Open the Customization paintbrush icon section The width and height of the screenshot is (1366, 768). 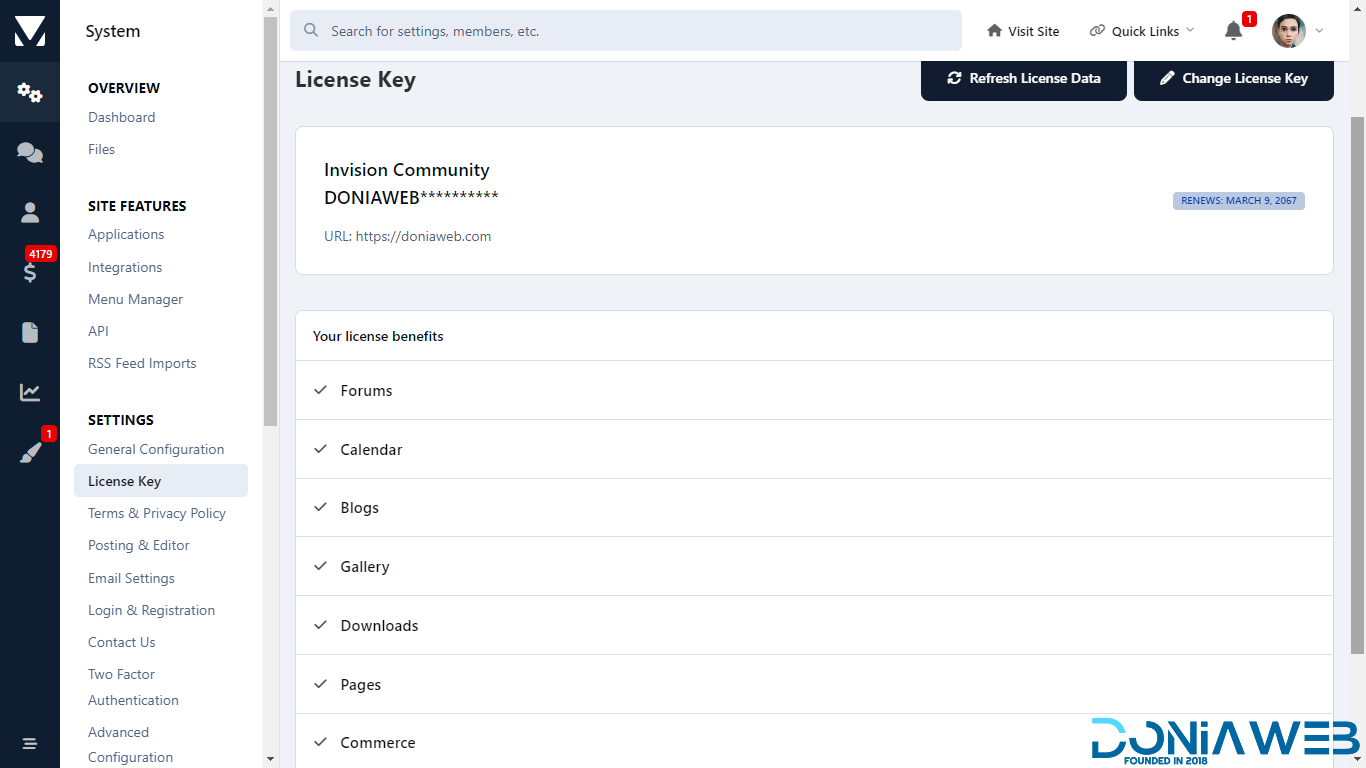click(30, 453)
